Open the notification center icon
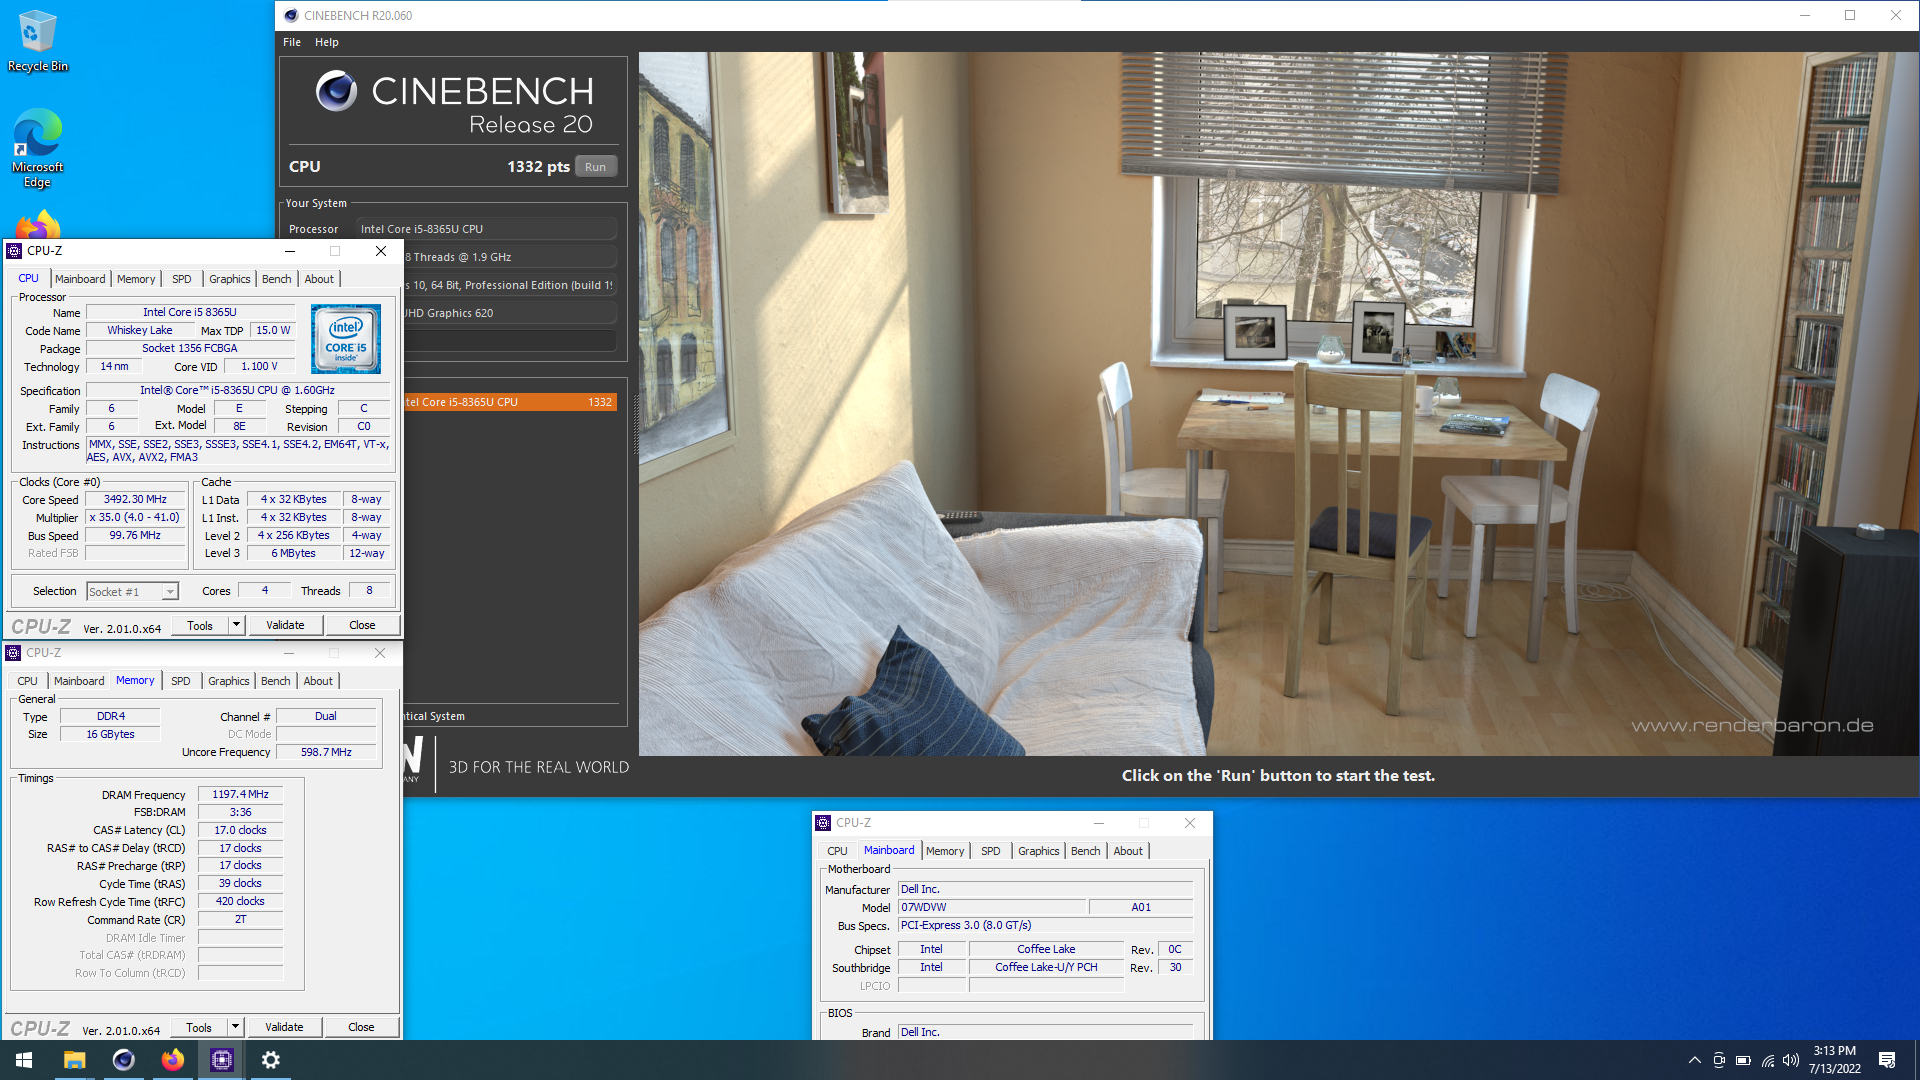The image size is (1920, 1080). [1887, 1061]
